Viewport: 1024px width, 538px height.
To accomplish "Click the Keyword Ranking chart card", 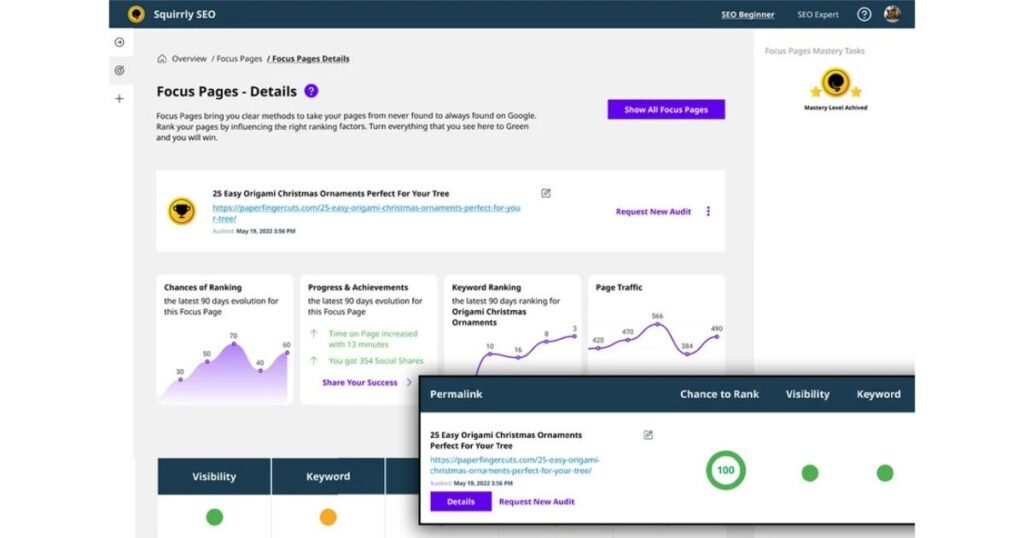I will coord(513,324).
